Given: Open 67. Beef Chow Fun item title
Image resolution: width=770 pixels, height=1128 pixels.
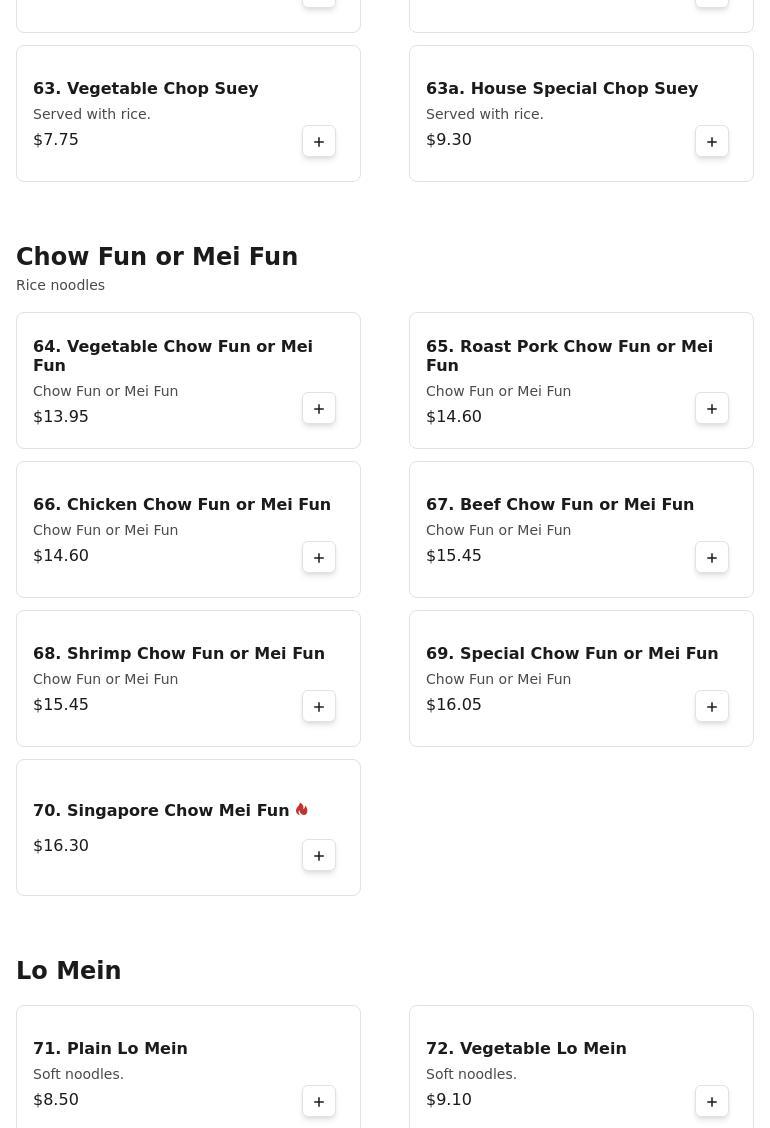Looking at the screenshot, I should [x=560, y=505].
